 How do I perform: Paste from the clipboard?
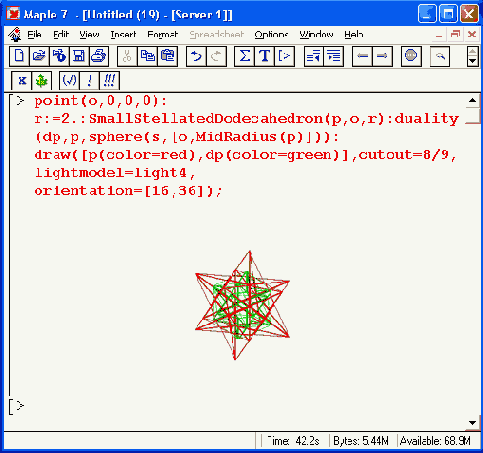pos(168,56)
